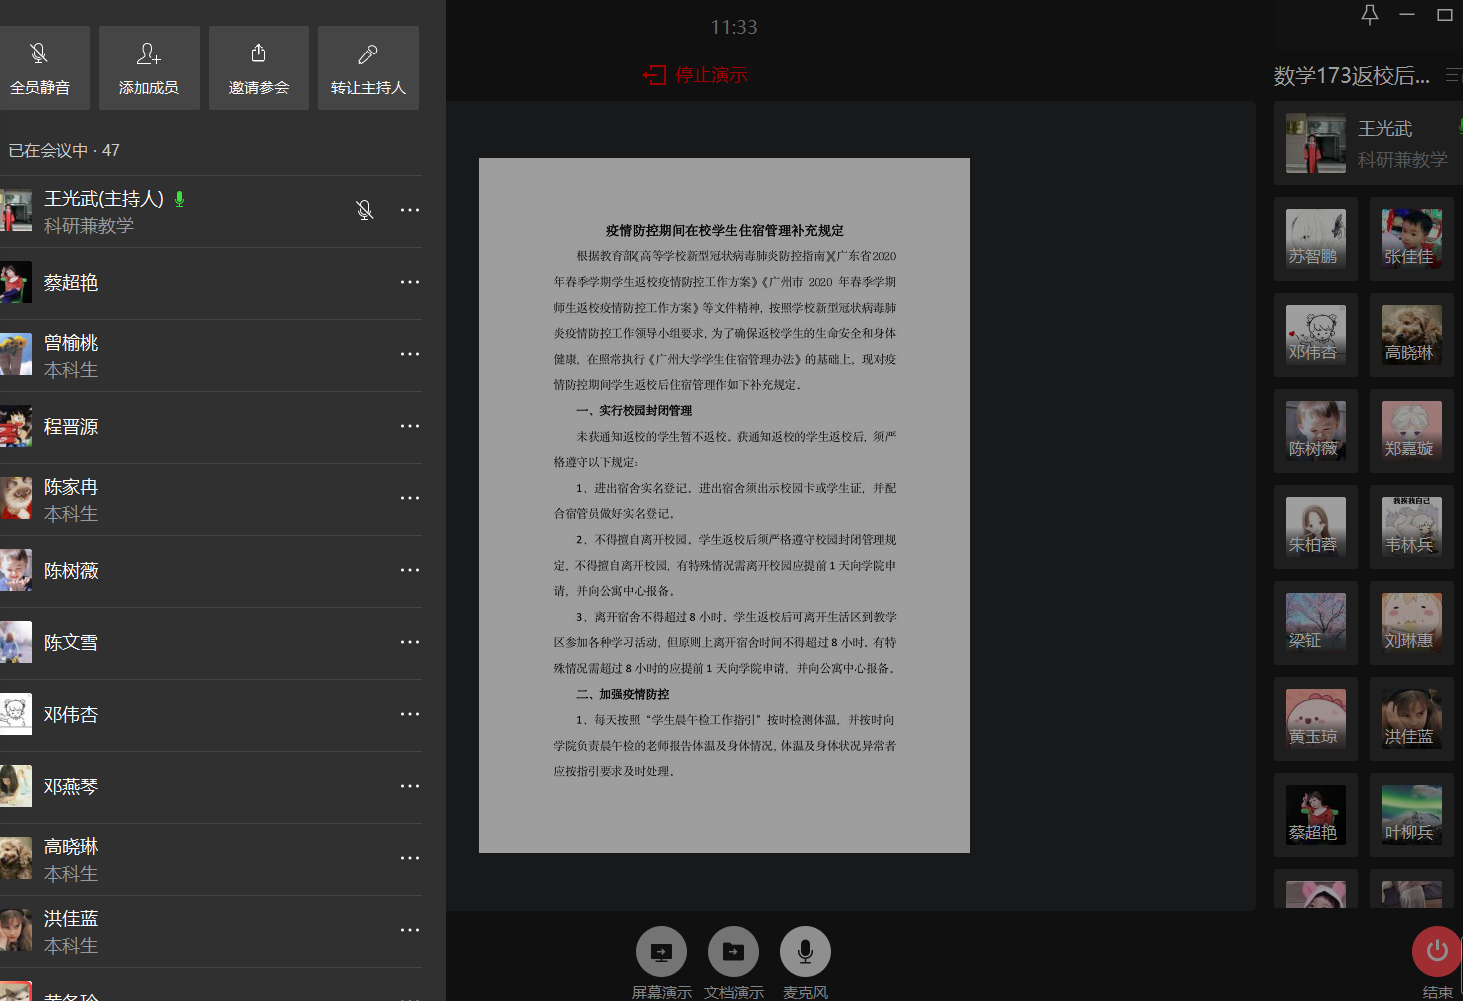Pin the meeting window on top
This screenshot has height=1001, width=1463.
pyautogui.click(x=1370, y=14)
